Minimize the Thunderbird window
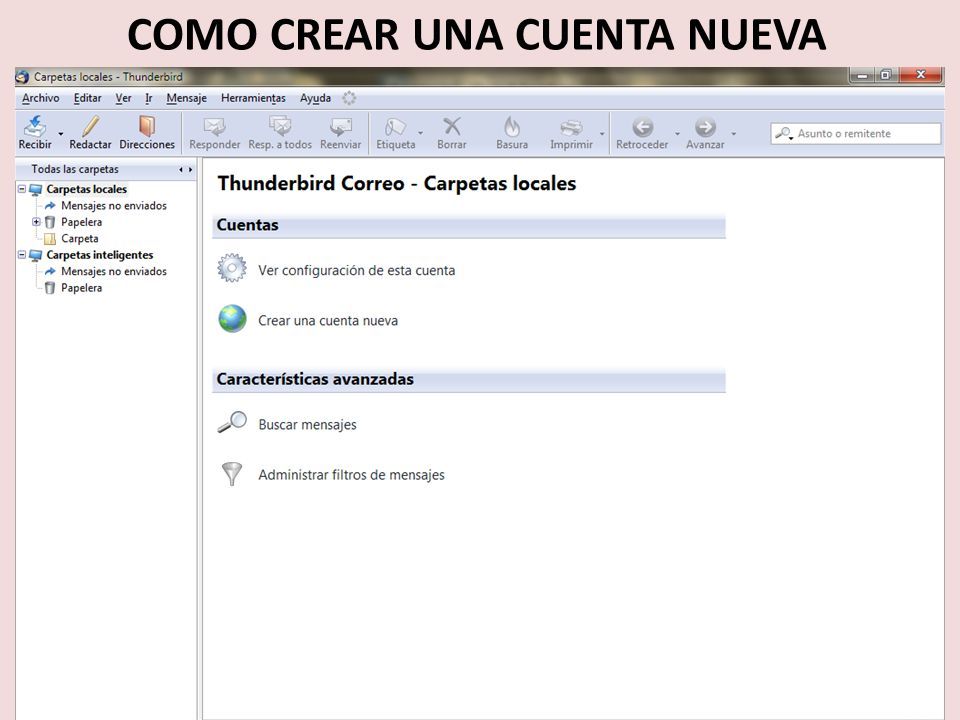Viewport: 960px width, 720px height. 862,75
